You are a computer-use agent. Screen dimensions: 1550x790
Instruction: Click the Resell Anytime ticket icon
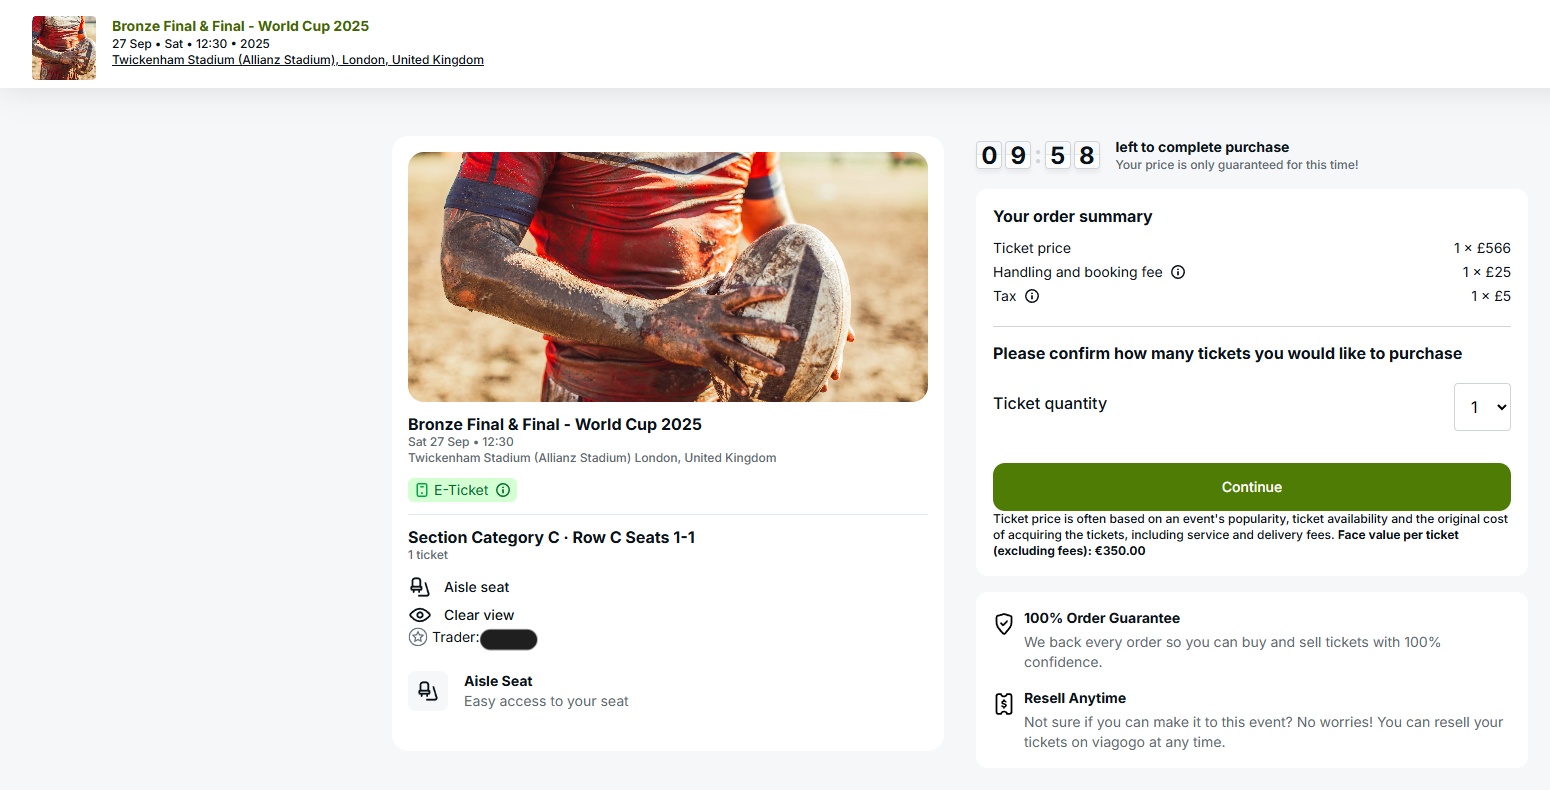tap(1004, 704)
